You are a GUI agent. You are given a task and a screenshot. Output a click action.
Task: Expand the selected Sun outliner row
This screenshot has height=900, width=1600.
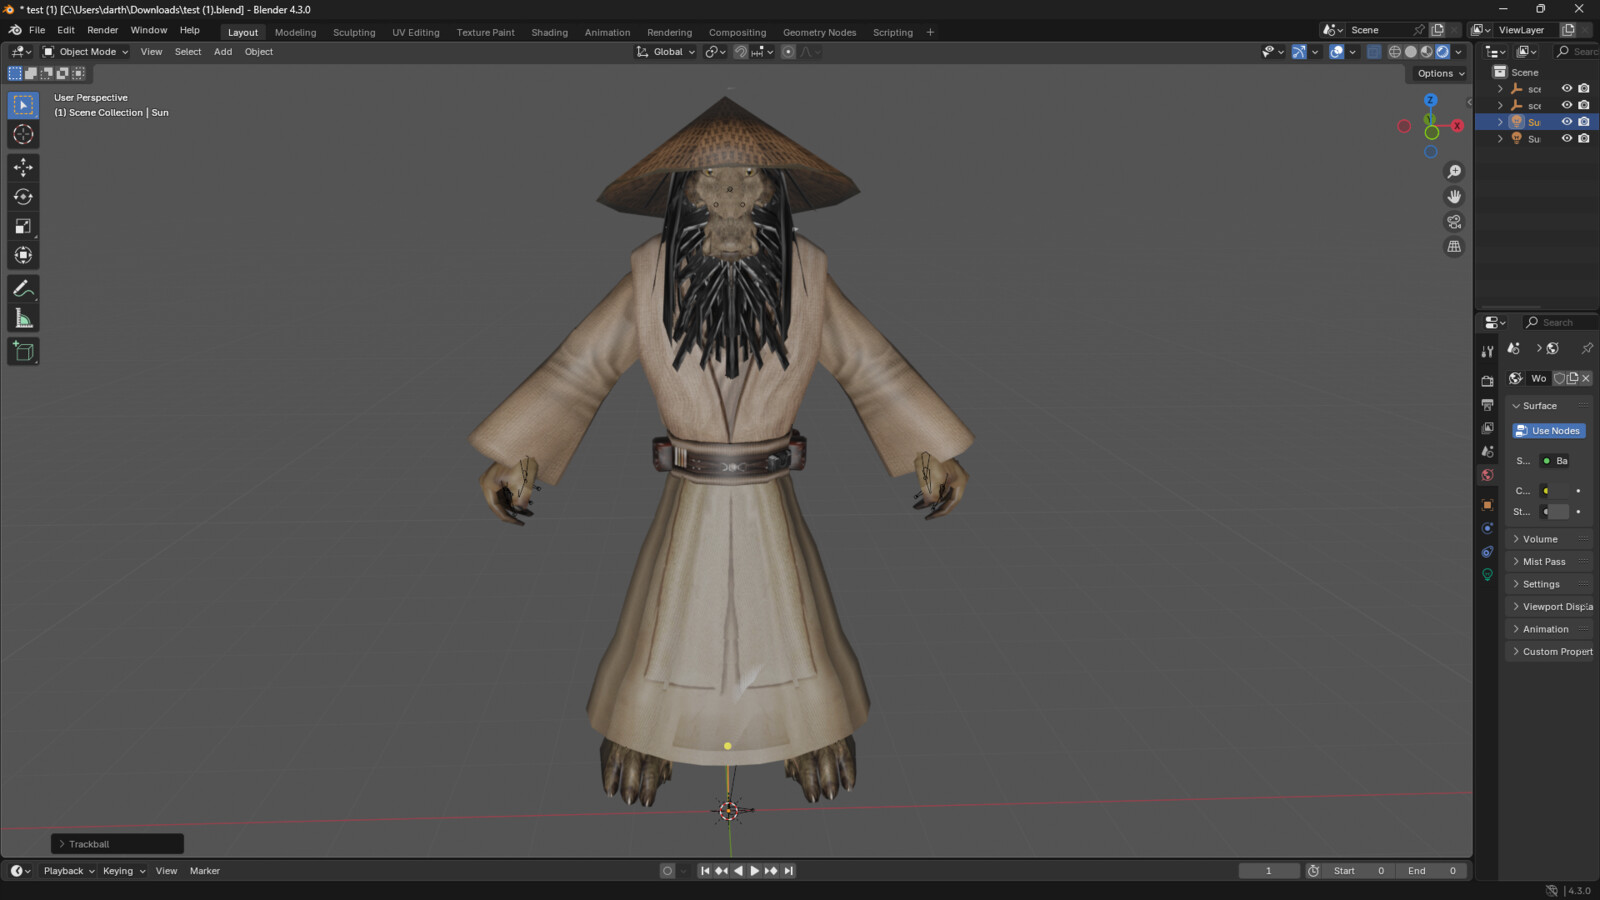tap(1500, 122)
